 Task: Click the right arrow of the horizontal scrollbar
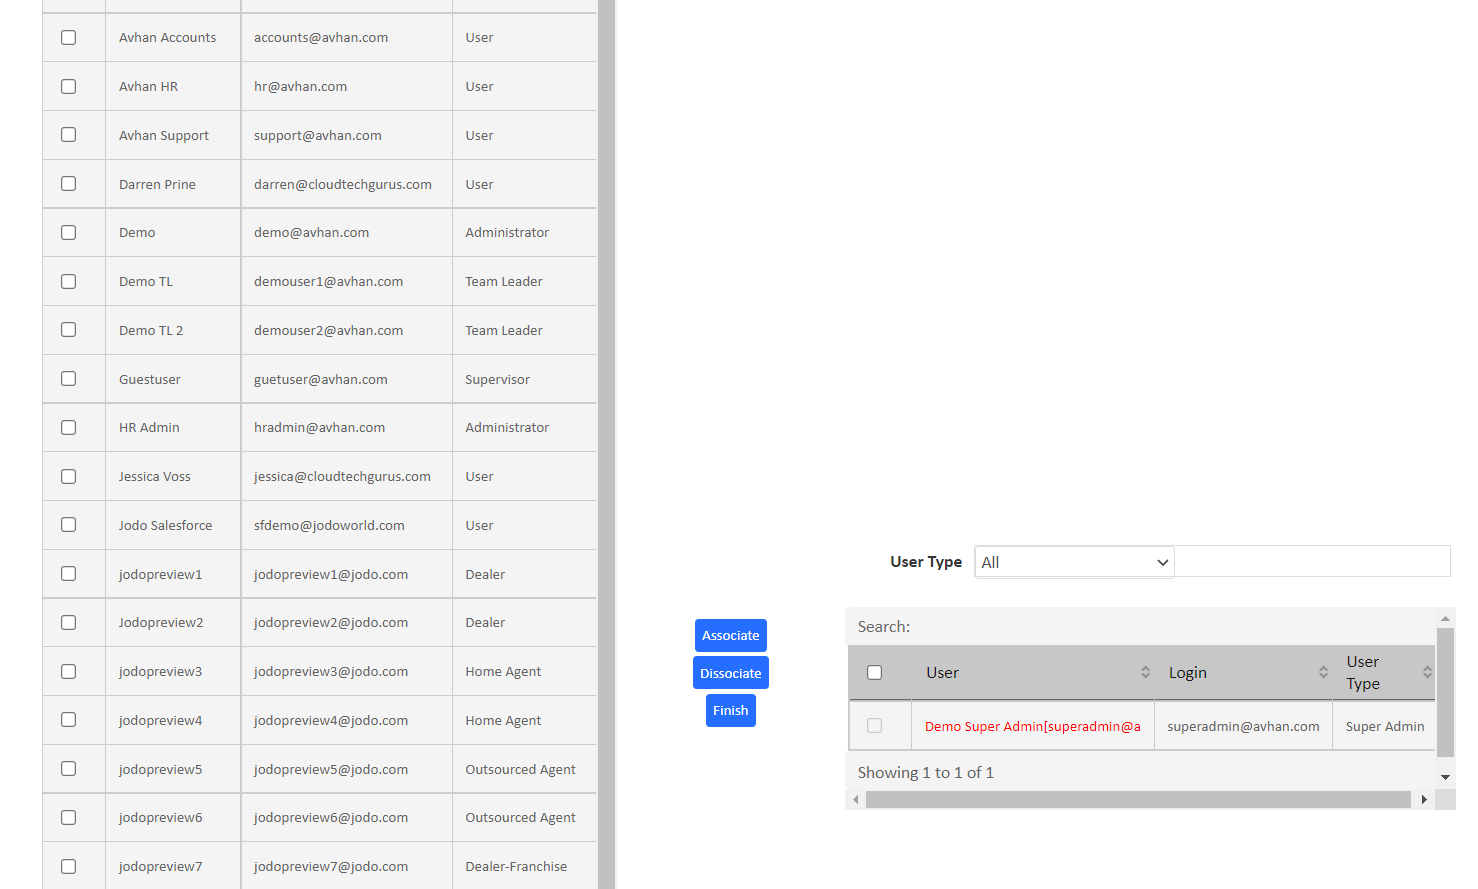coord(1424,799)
